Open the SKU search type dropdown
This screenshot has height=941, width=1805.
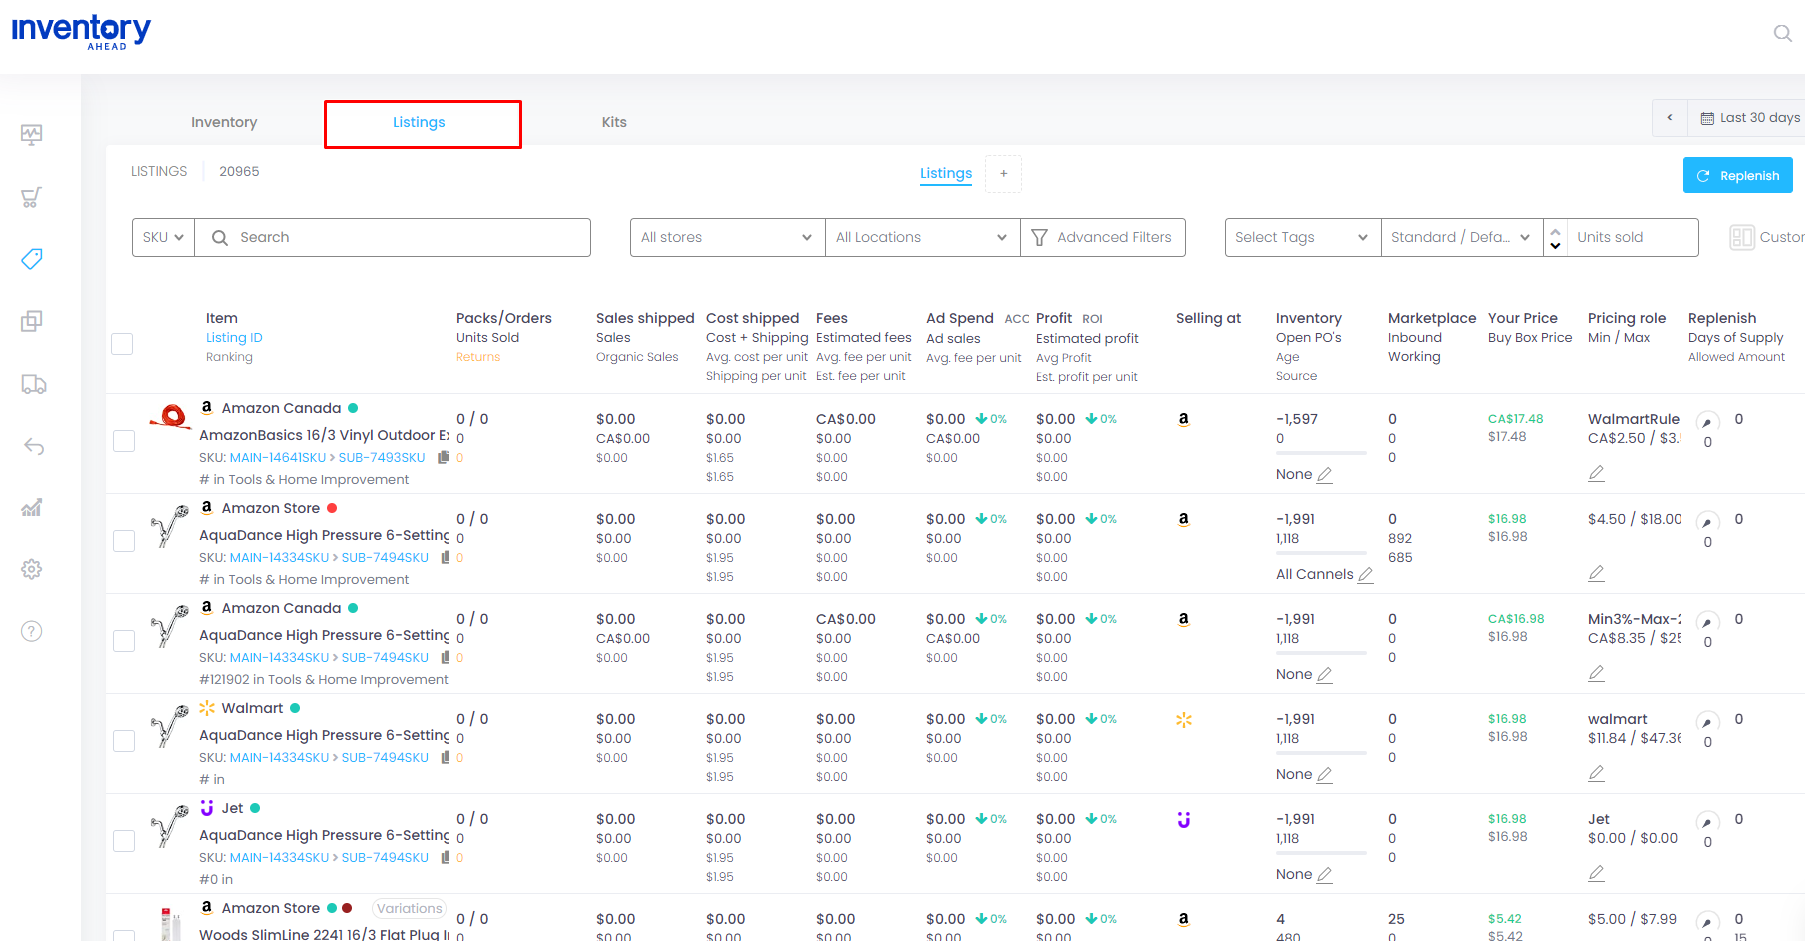coord(163,237)
